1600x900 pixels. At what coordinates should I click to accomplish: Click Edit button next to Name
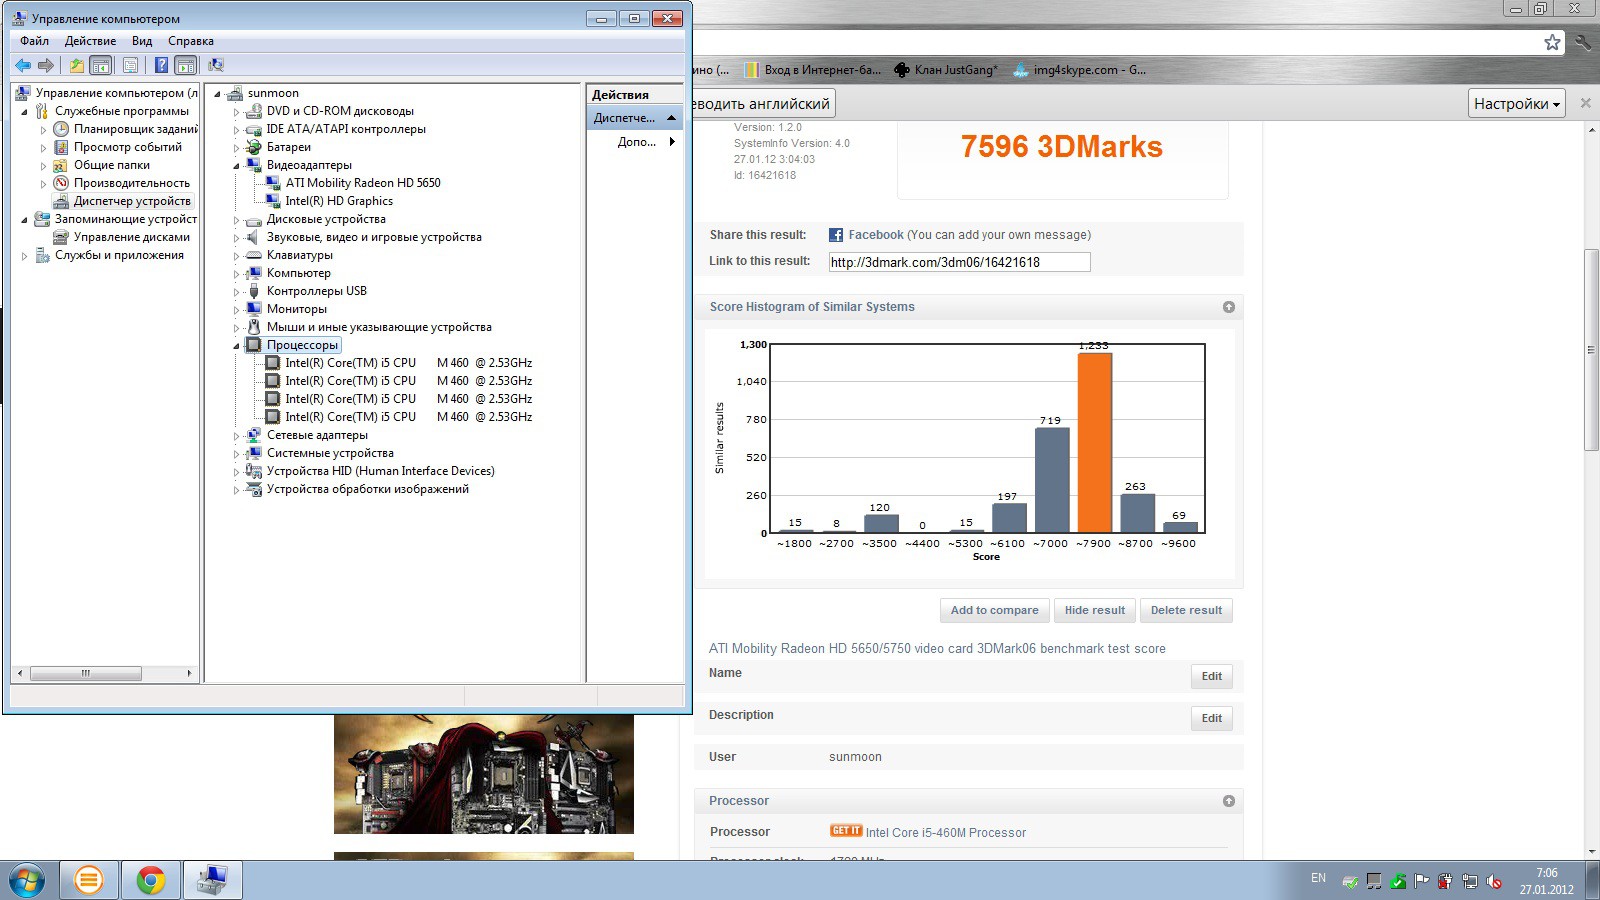click(x=1212, y=676)
